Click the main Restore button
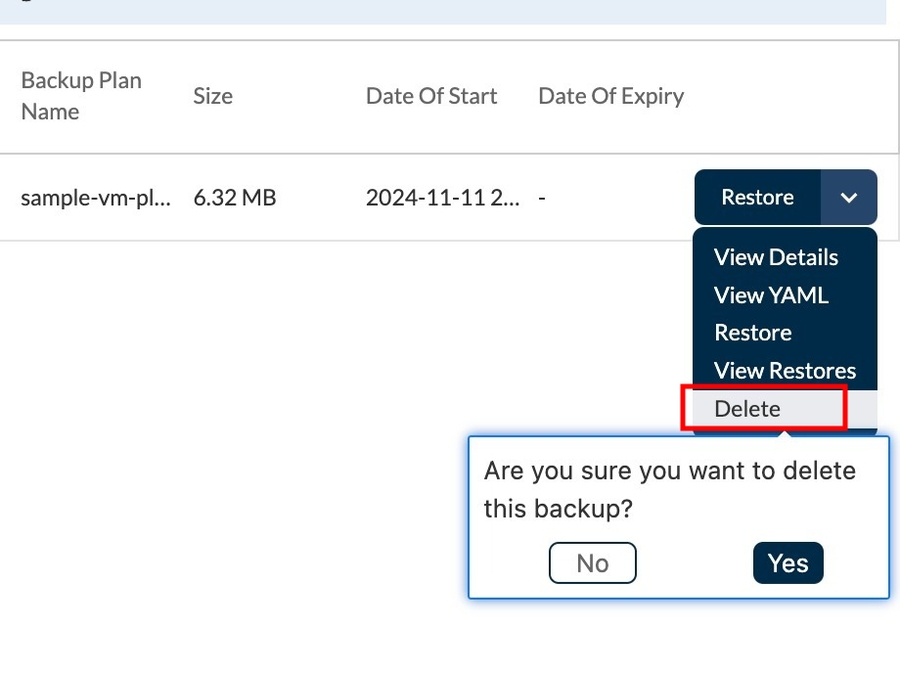Viewport: 900px width, 675px height. 757,198
